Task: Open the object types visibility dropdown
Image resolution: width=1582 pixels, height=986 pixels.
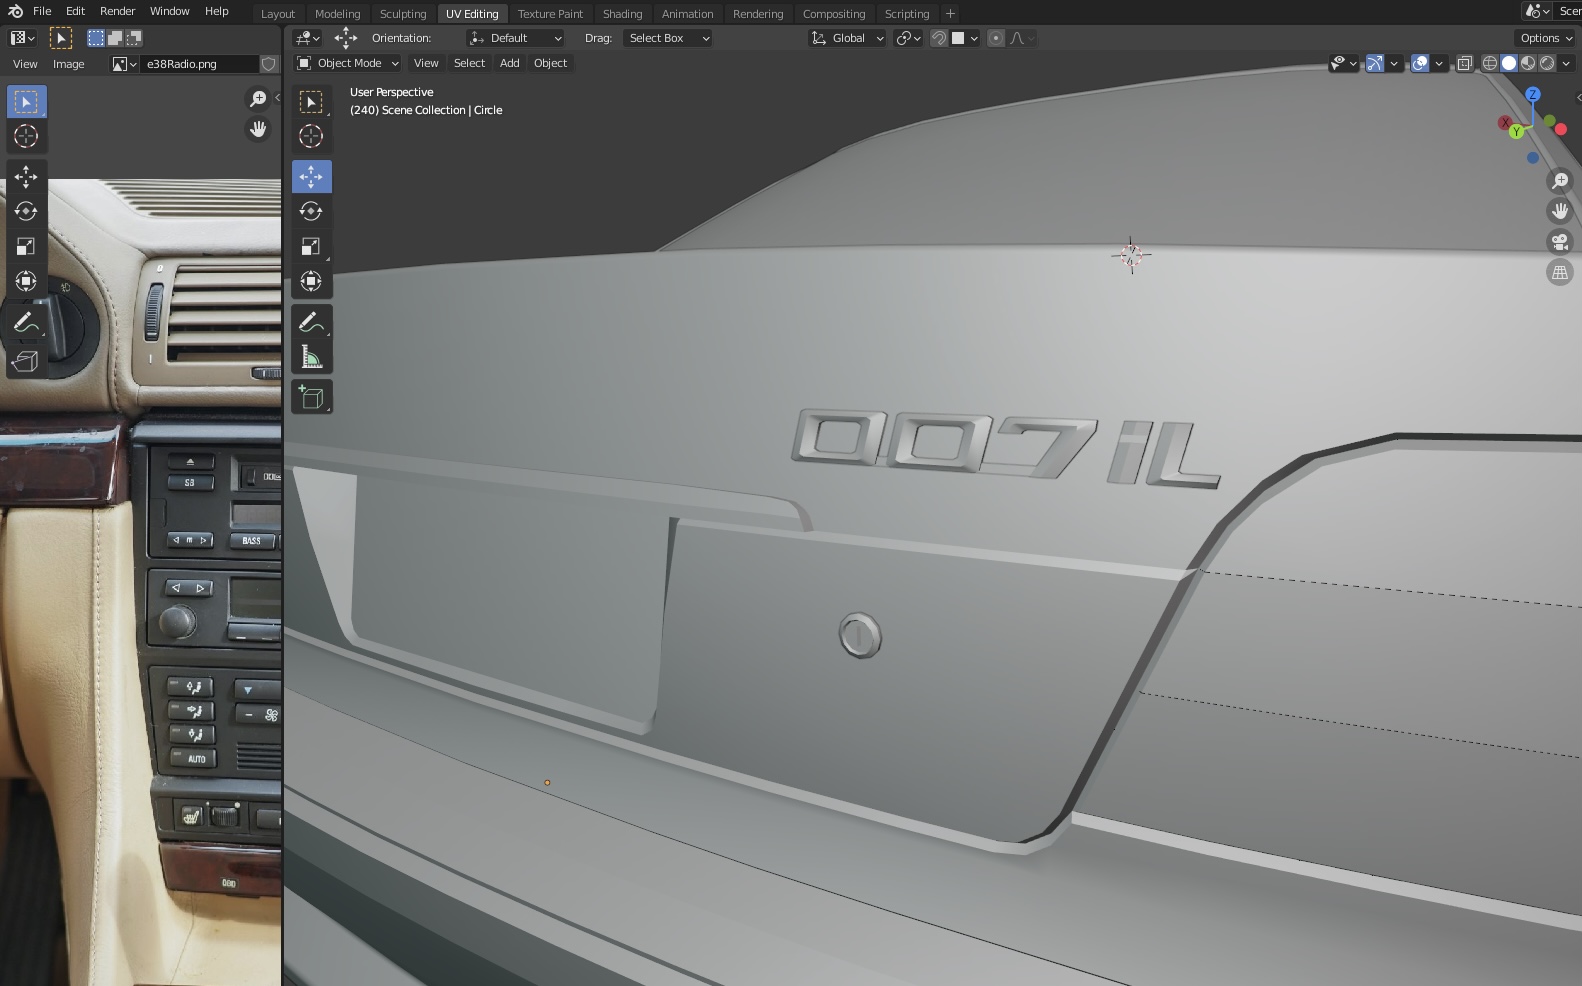Action: click(1344, 63)
